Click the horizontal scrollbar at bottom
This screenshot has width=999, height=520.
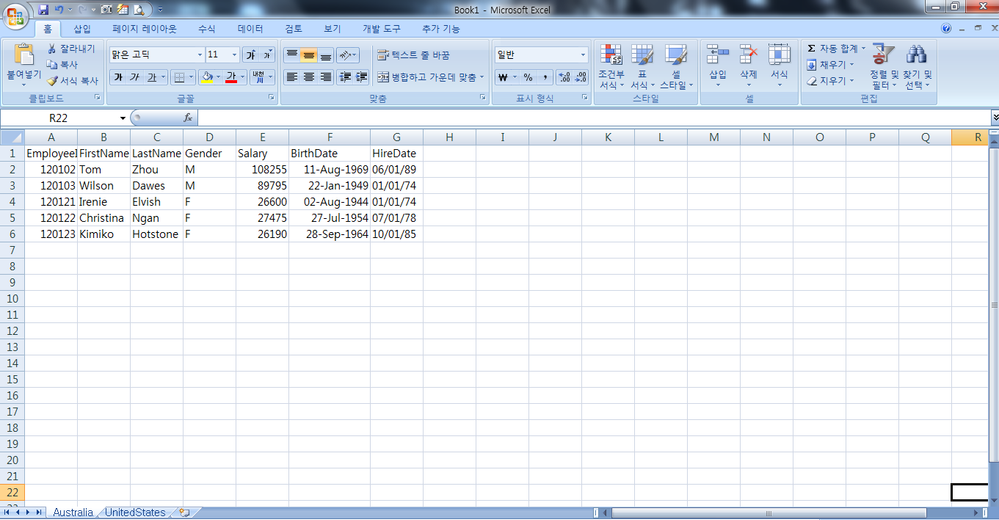pos(769,512)
